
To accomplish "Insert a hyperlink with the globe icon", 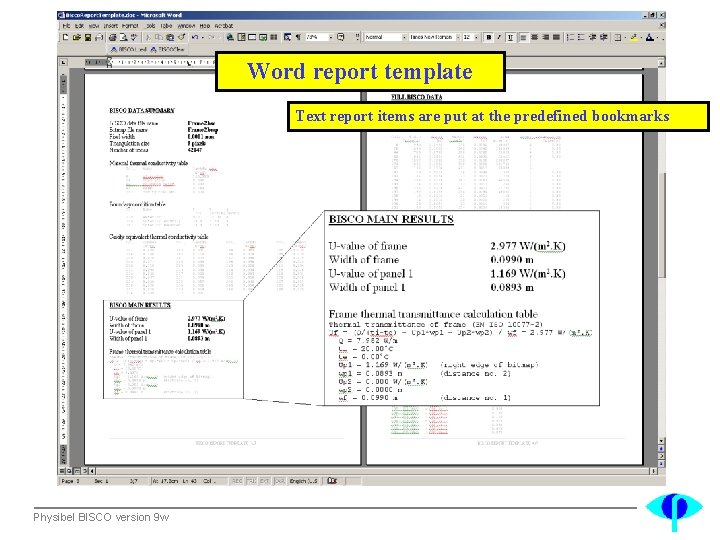I will (230, 37).
